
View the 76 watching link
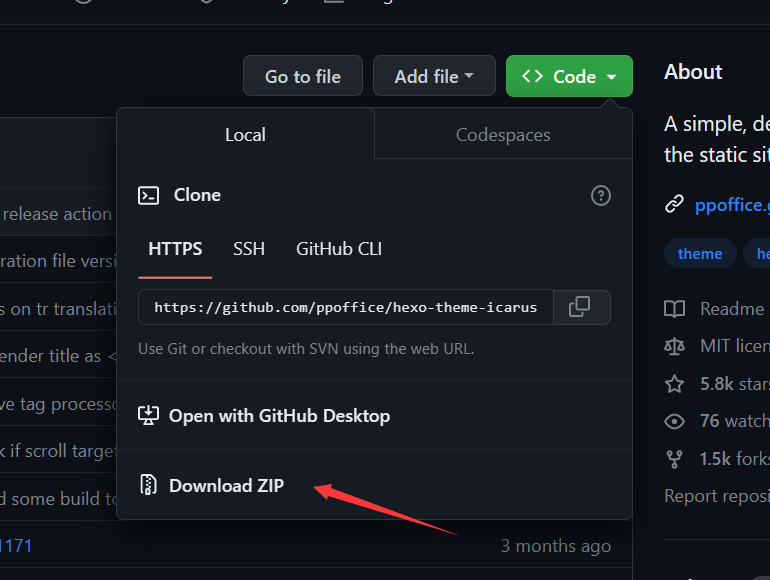click(x=735, y=421)
